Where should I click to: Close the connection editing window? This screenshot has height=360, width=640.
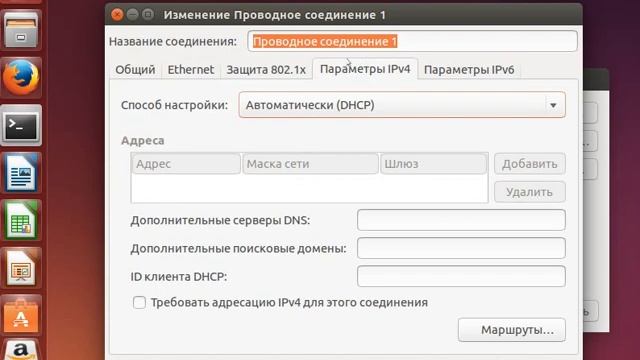pos(117,15)
